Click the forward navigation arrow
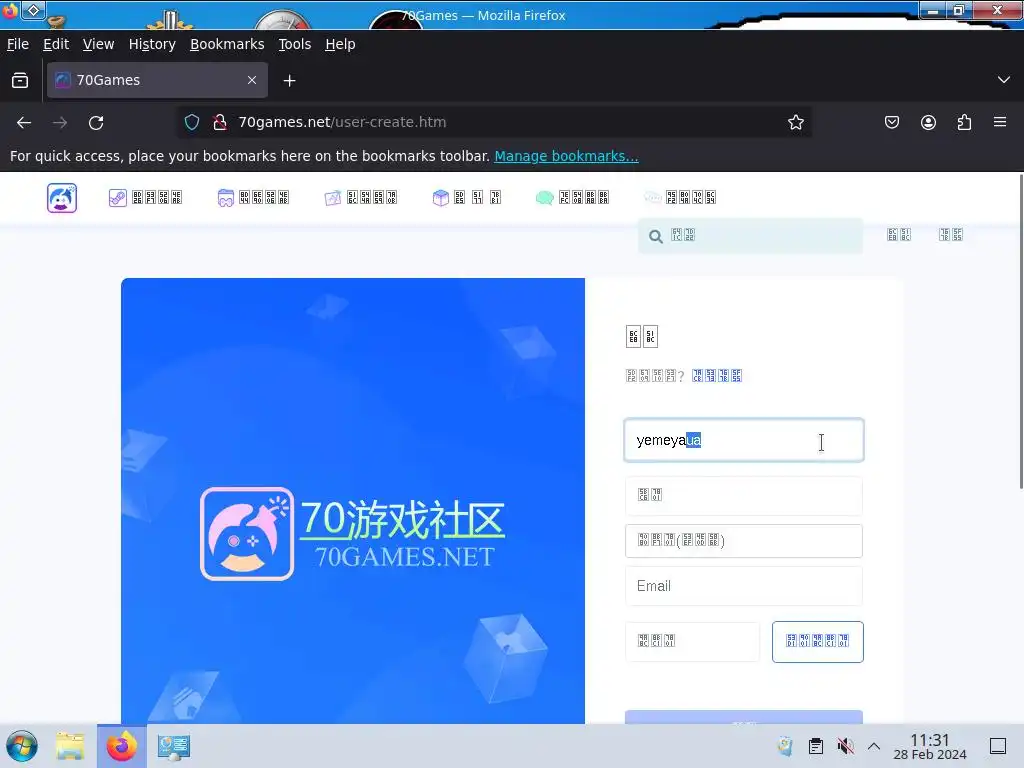This screenshot has width=1024, height=768. point(60,122)
